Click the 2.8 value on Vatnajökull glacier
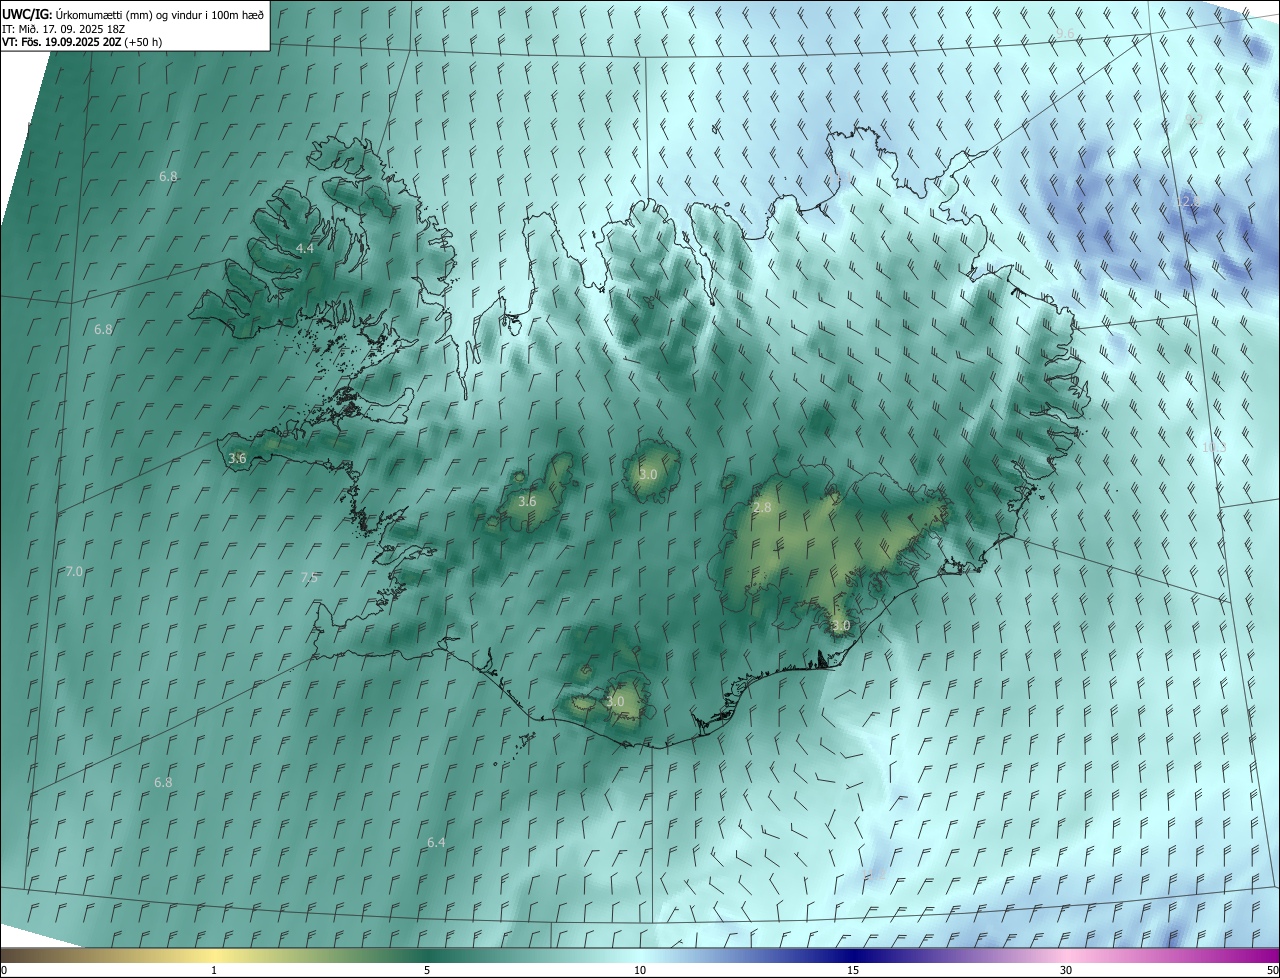Viewport: 1280px width, 978px height. point(762,508)
